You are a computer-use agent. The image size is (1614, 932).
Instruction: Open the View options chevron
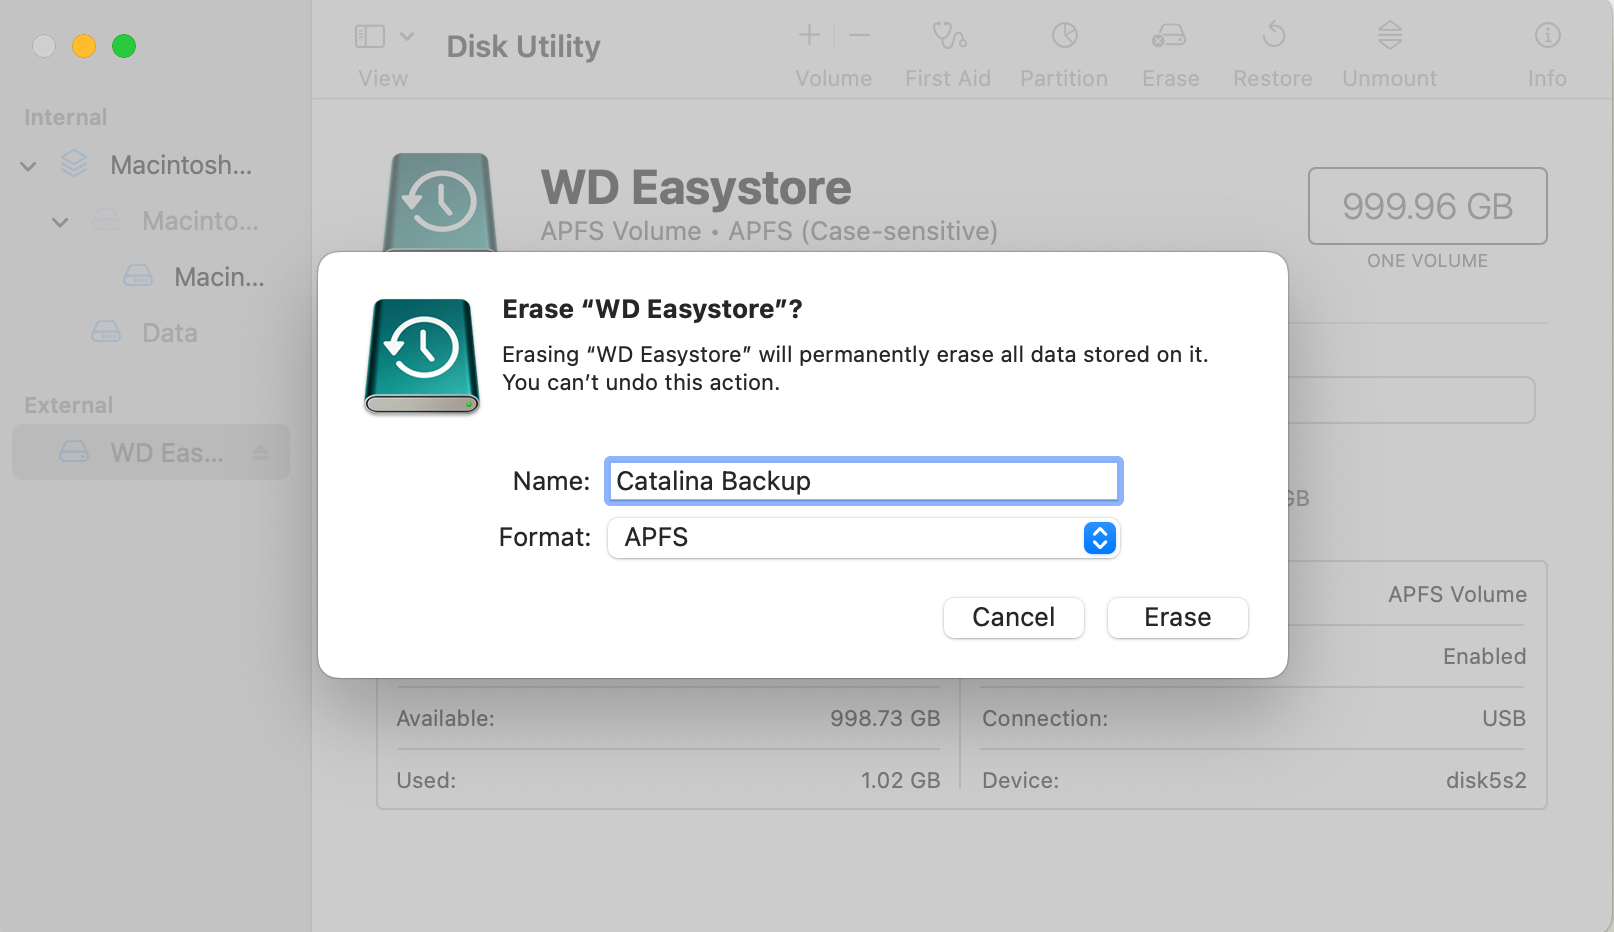click(x=404, y=35)
